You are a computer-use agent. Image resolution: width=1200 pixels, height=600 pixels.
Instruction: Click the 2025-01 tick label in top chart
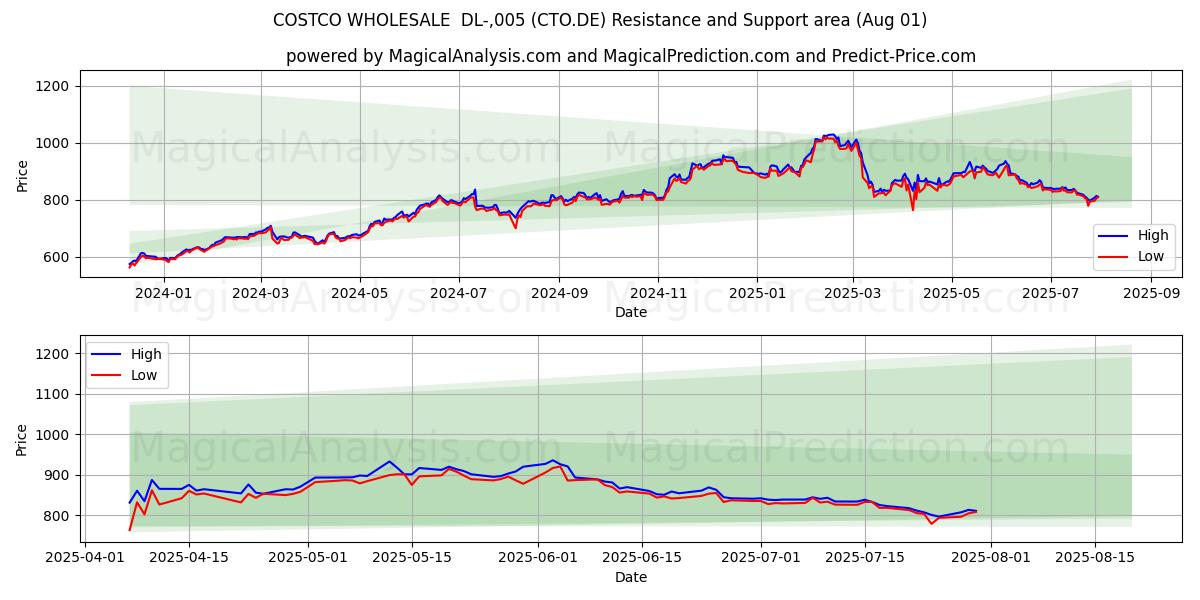(757, 293)
